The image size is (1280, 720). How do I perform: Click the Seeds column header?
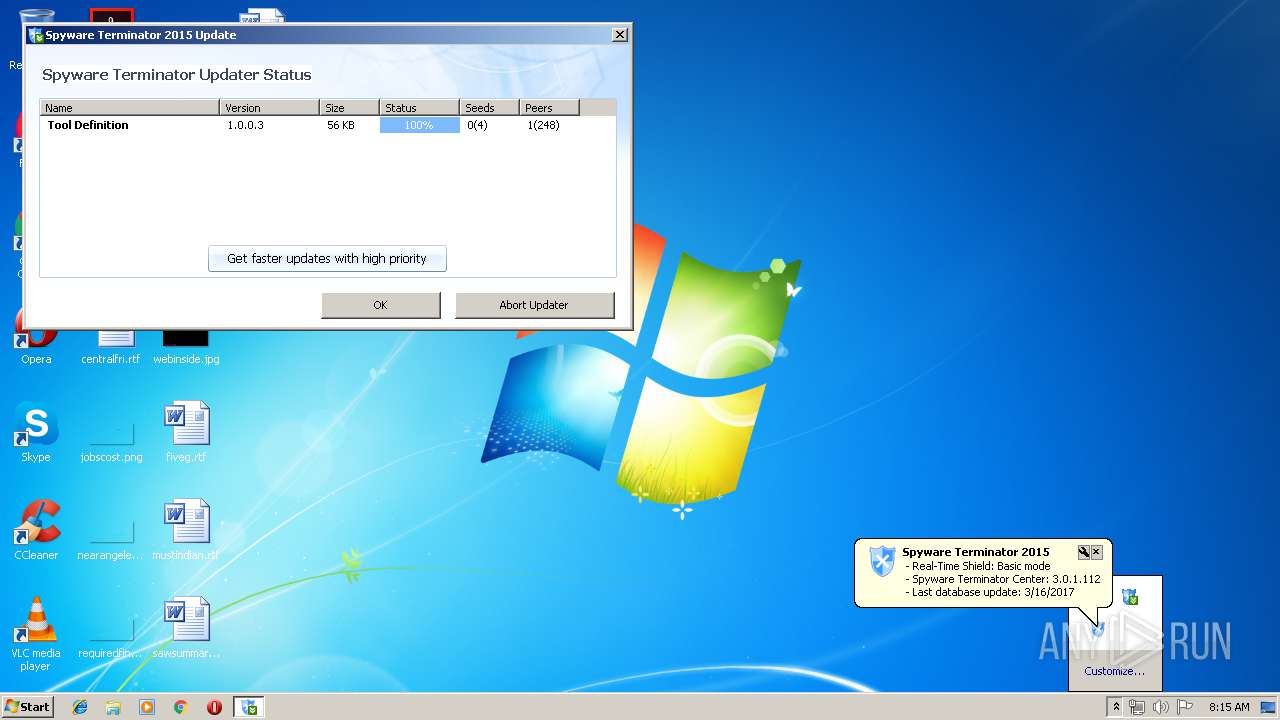click(x=490, y=108)
